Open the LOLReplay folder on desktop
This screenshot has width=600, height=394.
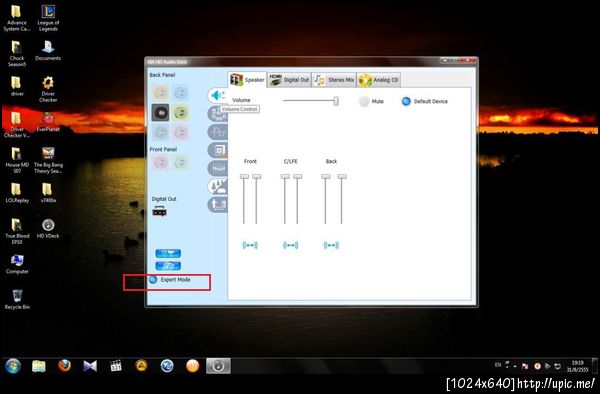tap(17, 192)
